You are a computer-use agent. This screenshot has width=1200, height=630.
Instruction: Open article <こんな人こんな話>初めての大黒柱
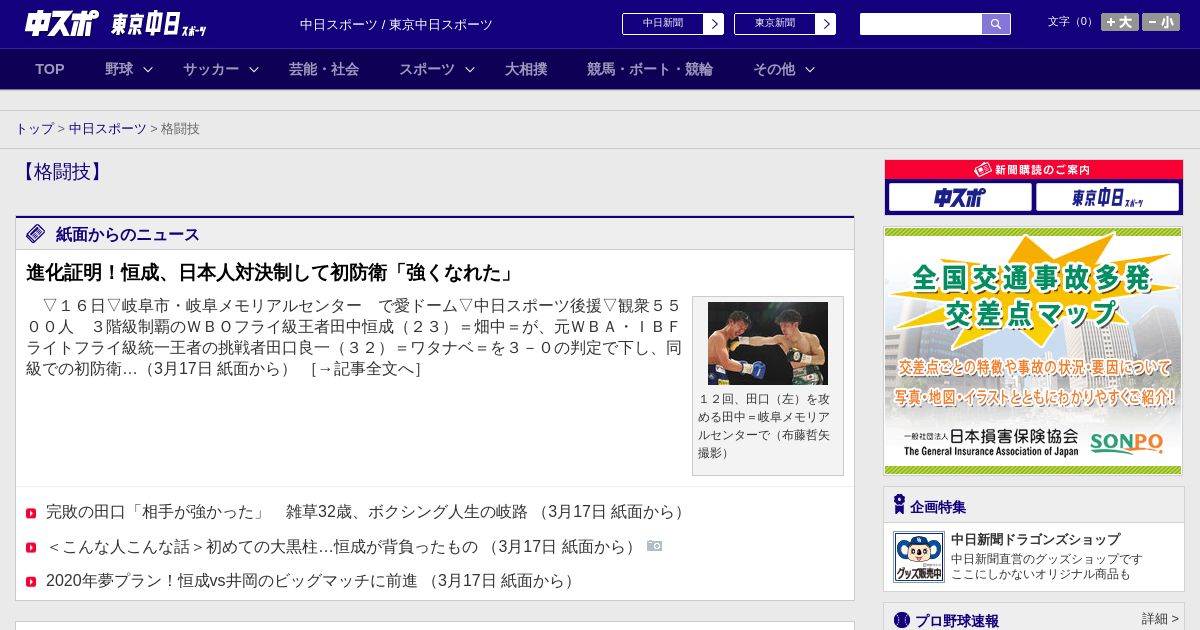[x=262, y=547]
